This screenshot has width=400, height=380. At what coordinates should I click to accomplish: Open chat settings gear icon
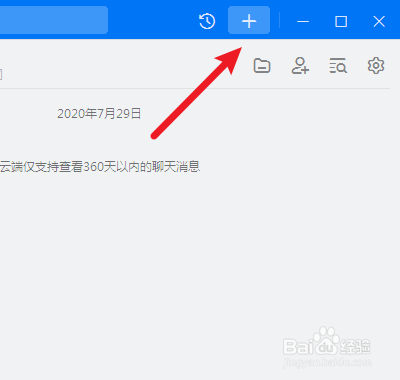coord(376,65)
